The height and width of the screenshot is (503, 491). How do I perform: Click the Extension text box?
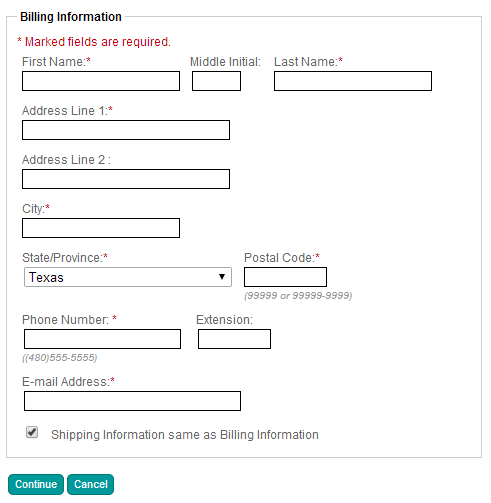234,339
